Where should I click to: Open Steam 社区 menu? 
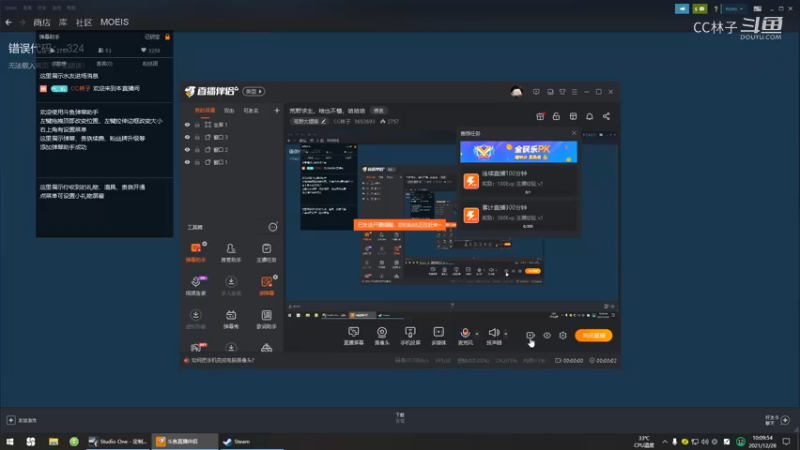point(84,22)
